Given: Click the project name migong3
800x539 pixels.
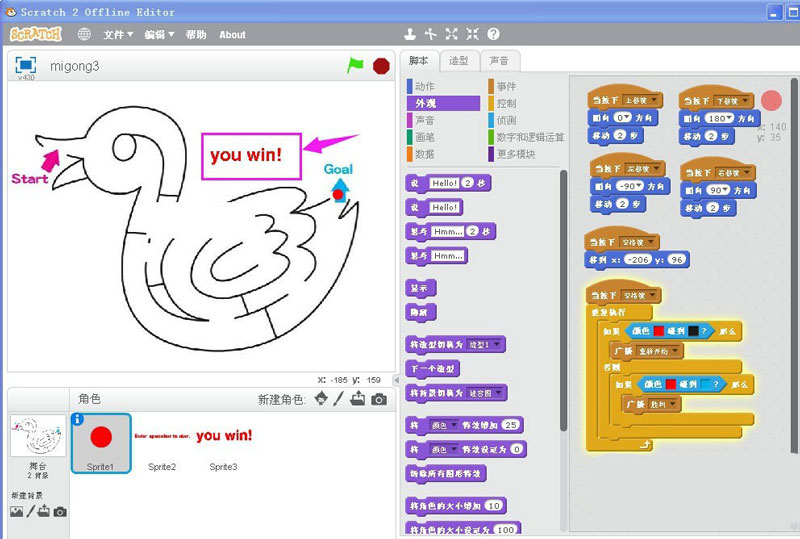Looking at the screenshot, I should coord(74,66).
